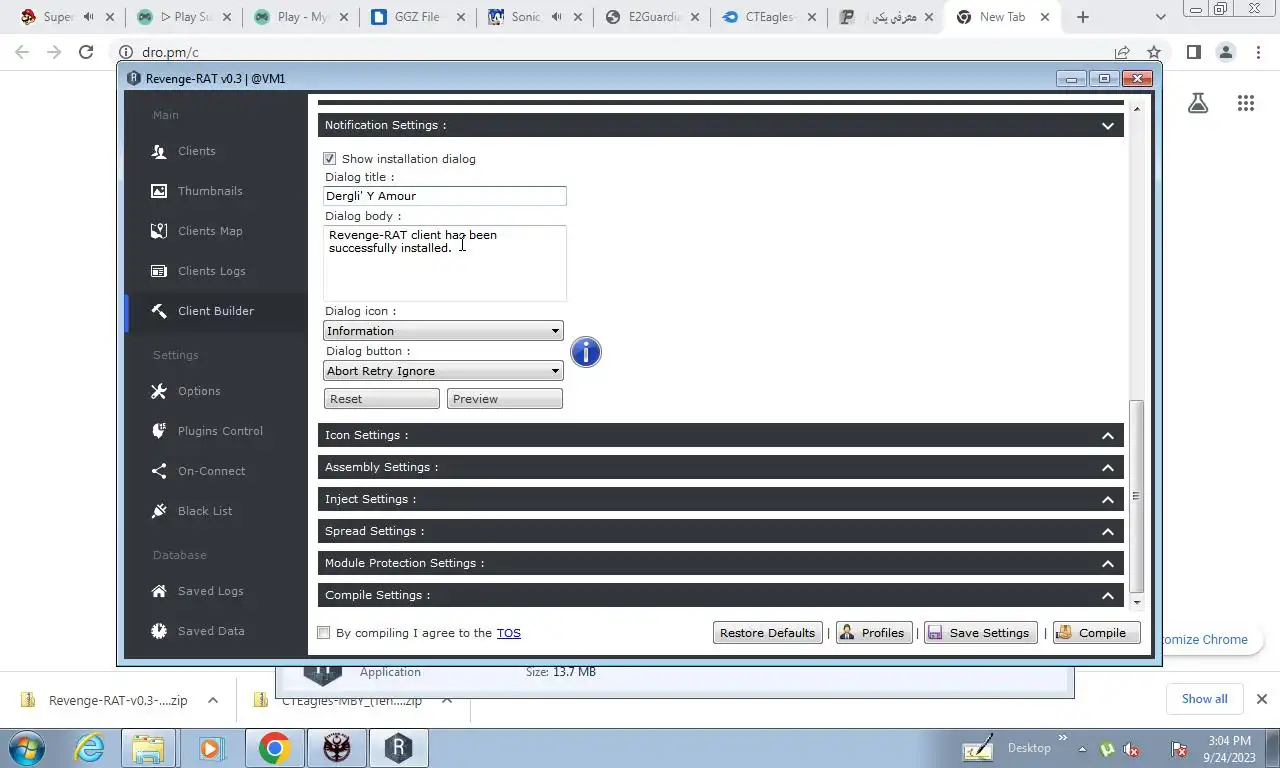The width and height of the screenshot is (1280, 768).
Task: Uncheck Show installation dialog
Action: point(330,158)
